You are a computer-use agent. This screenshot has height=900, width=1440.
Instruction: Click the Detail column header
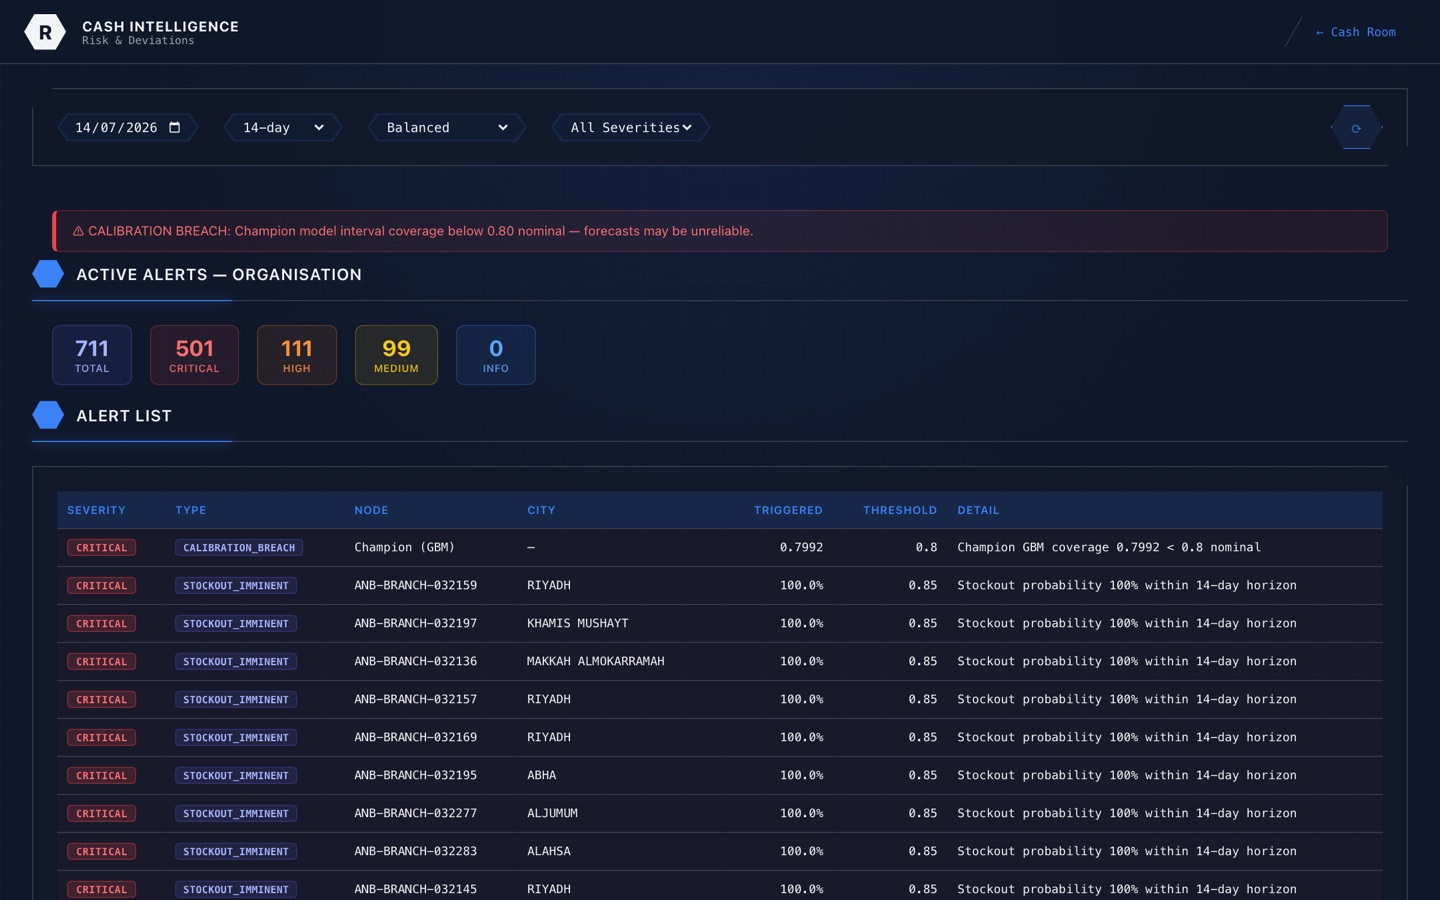coord(978,510)
